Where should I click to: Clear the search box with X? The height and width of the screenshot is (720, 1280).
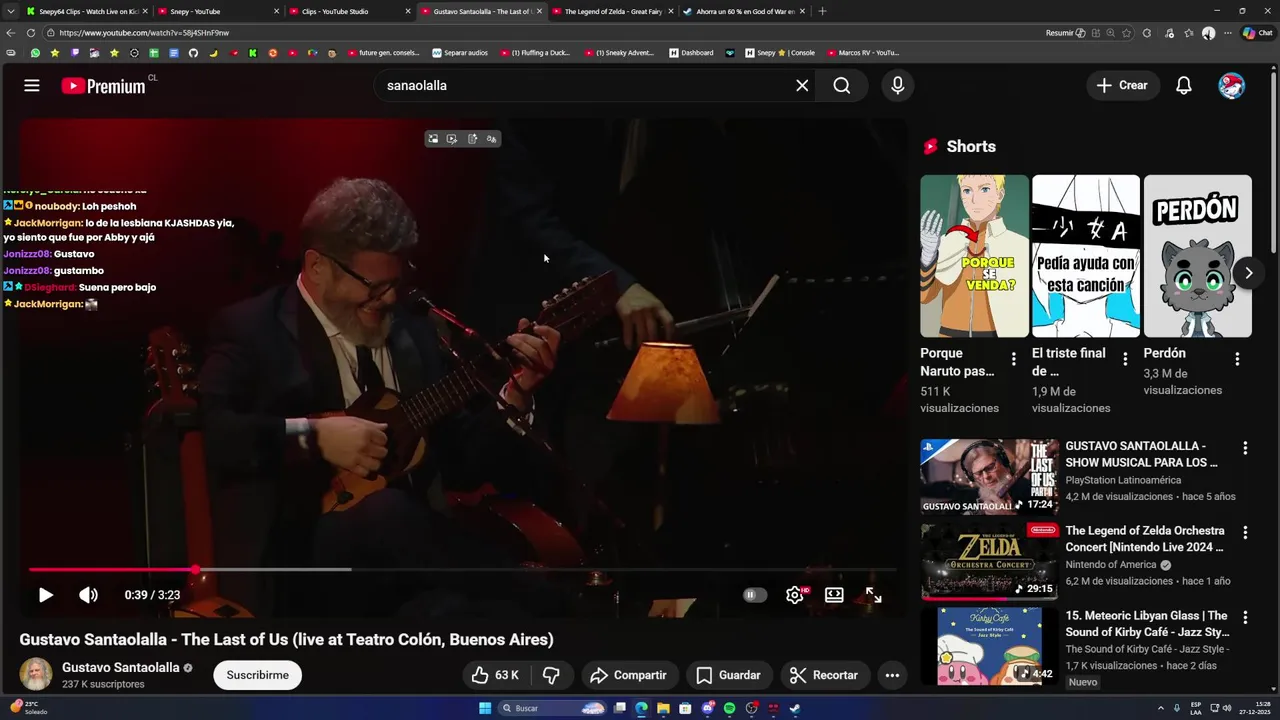coord(802,86)
